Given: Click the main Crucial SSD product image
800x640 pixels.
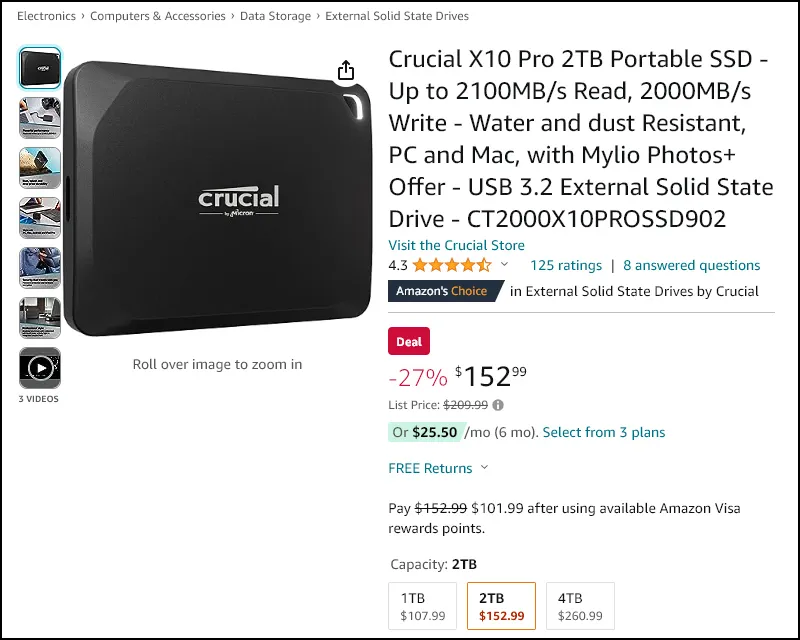Looking at the screenshot, I should (218, 198).
